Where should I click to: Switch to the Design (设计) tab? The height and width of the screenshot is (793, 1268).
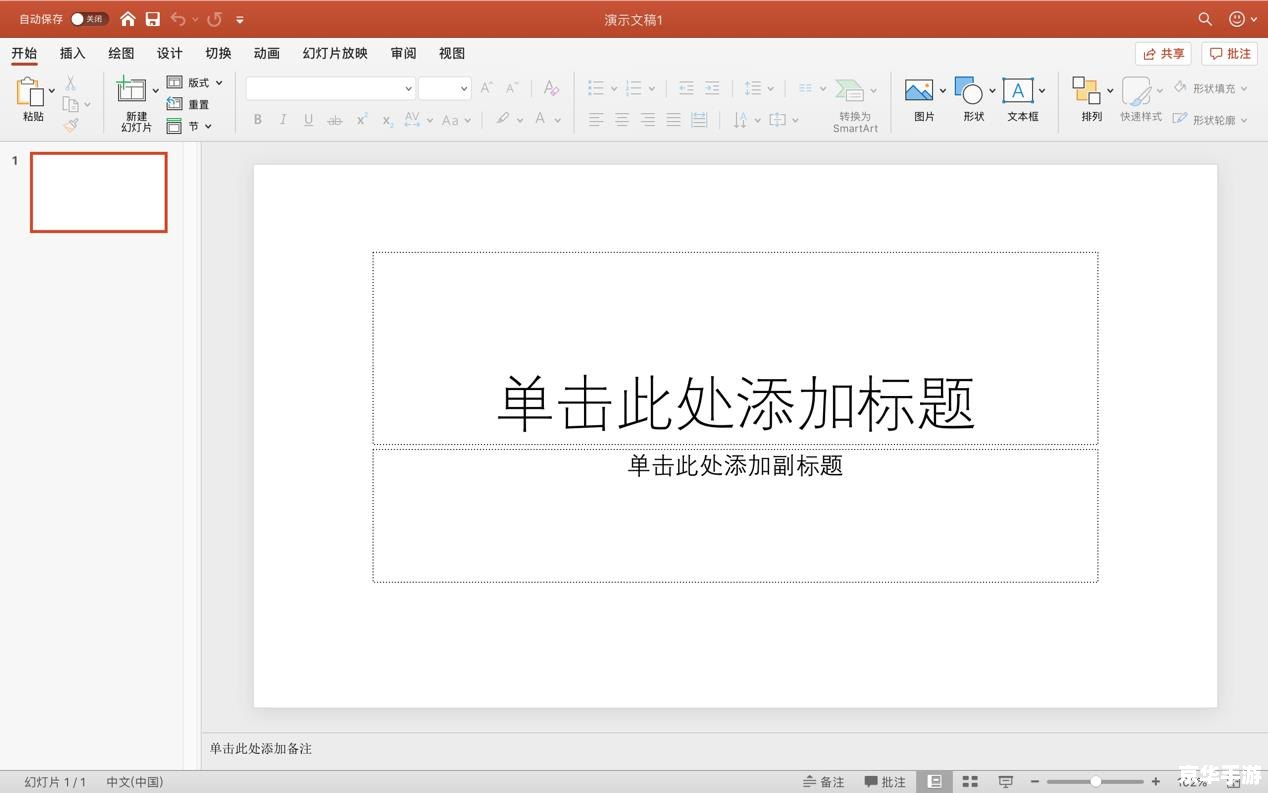[x=169, y=53]
